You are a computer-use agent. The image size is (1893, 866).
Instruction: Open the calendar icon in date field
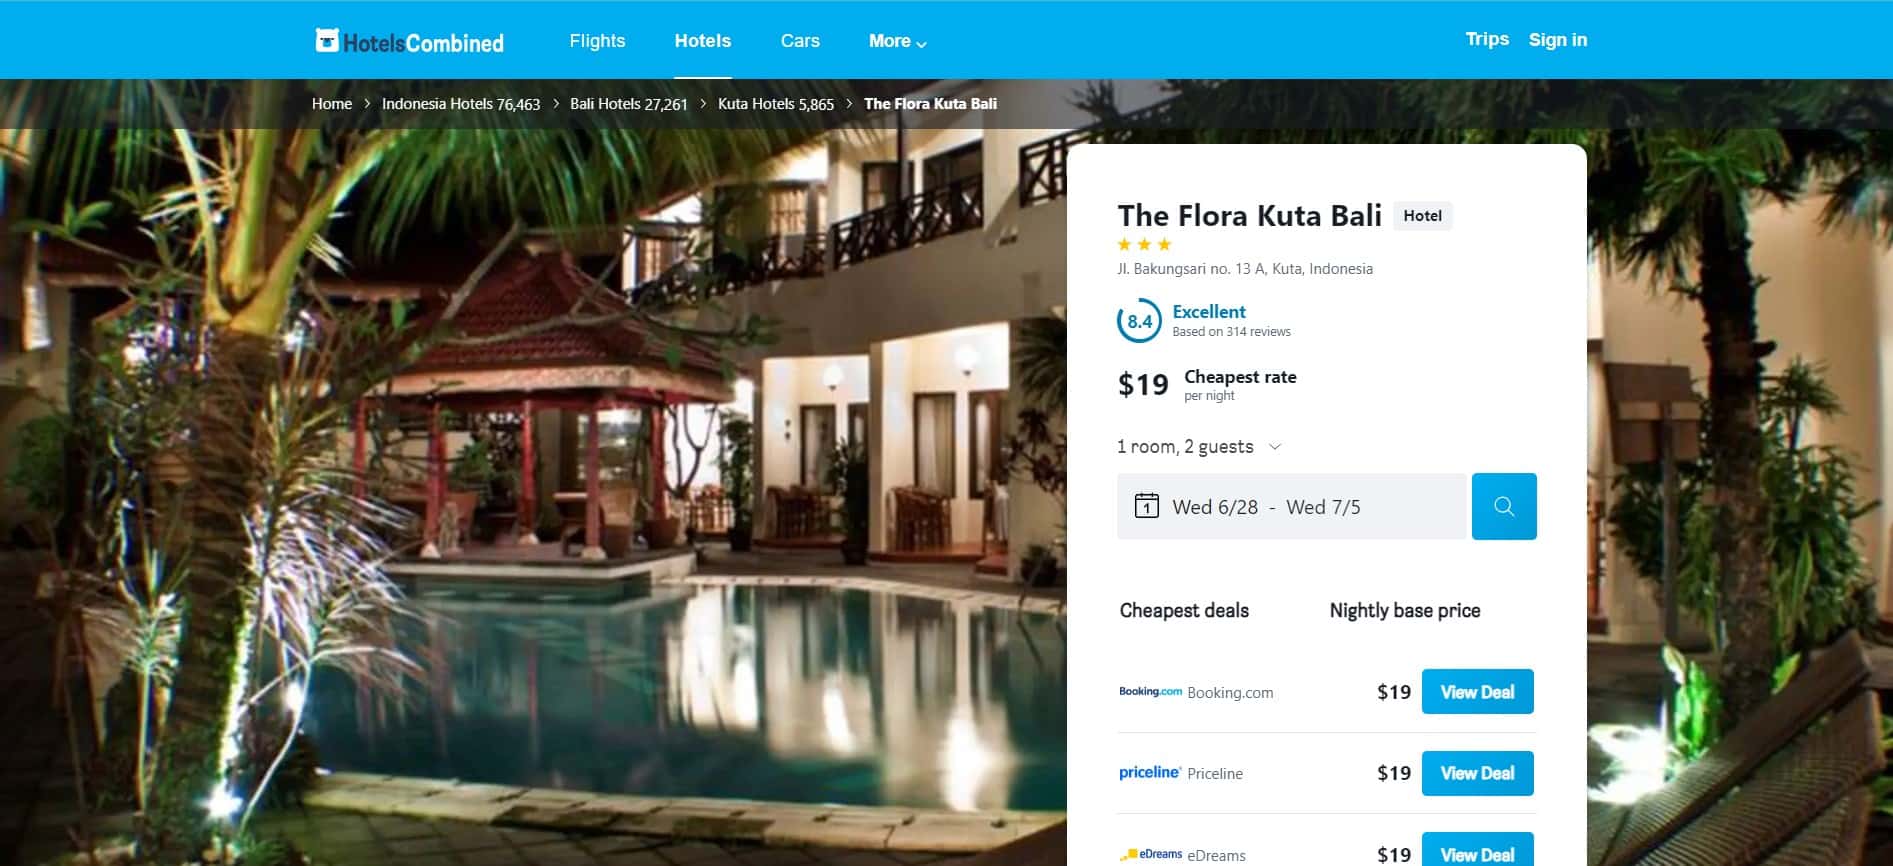point(1146,506)
